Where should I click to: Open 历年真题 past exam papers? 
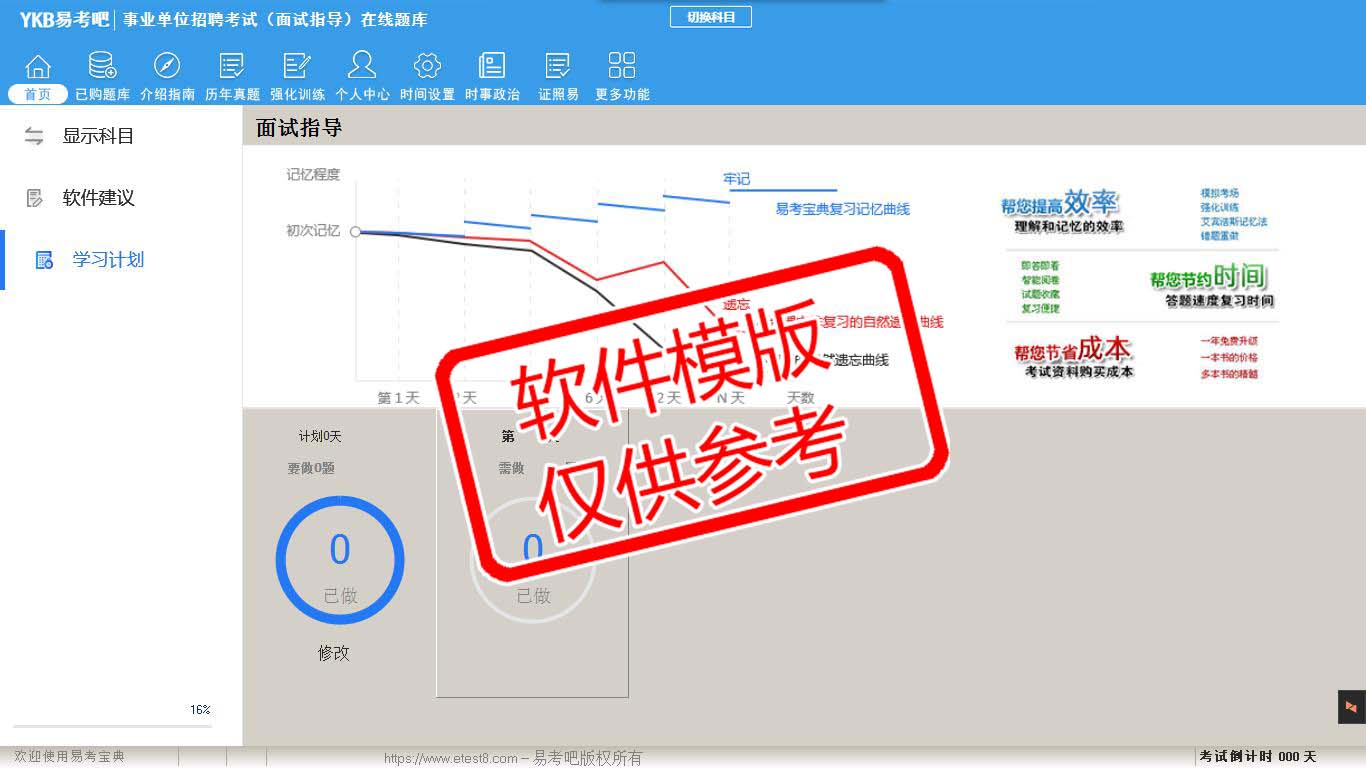(x=232, y=67)
